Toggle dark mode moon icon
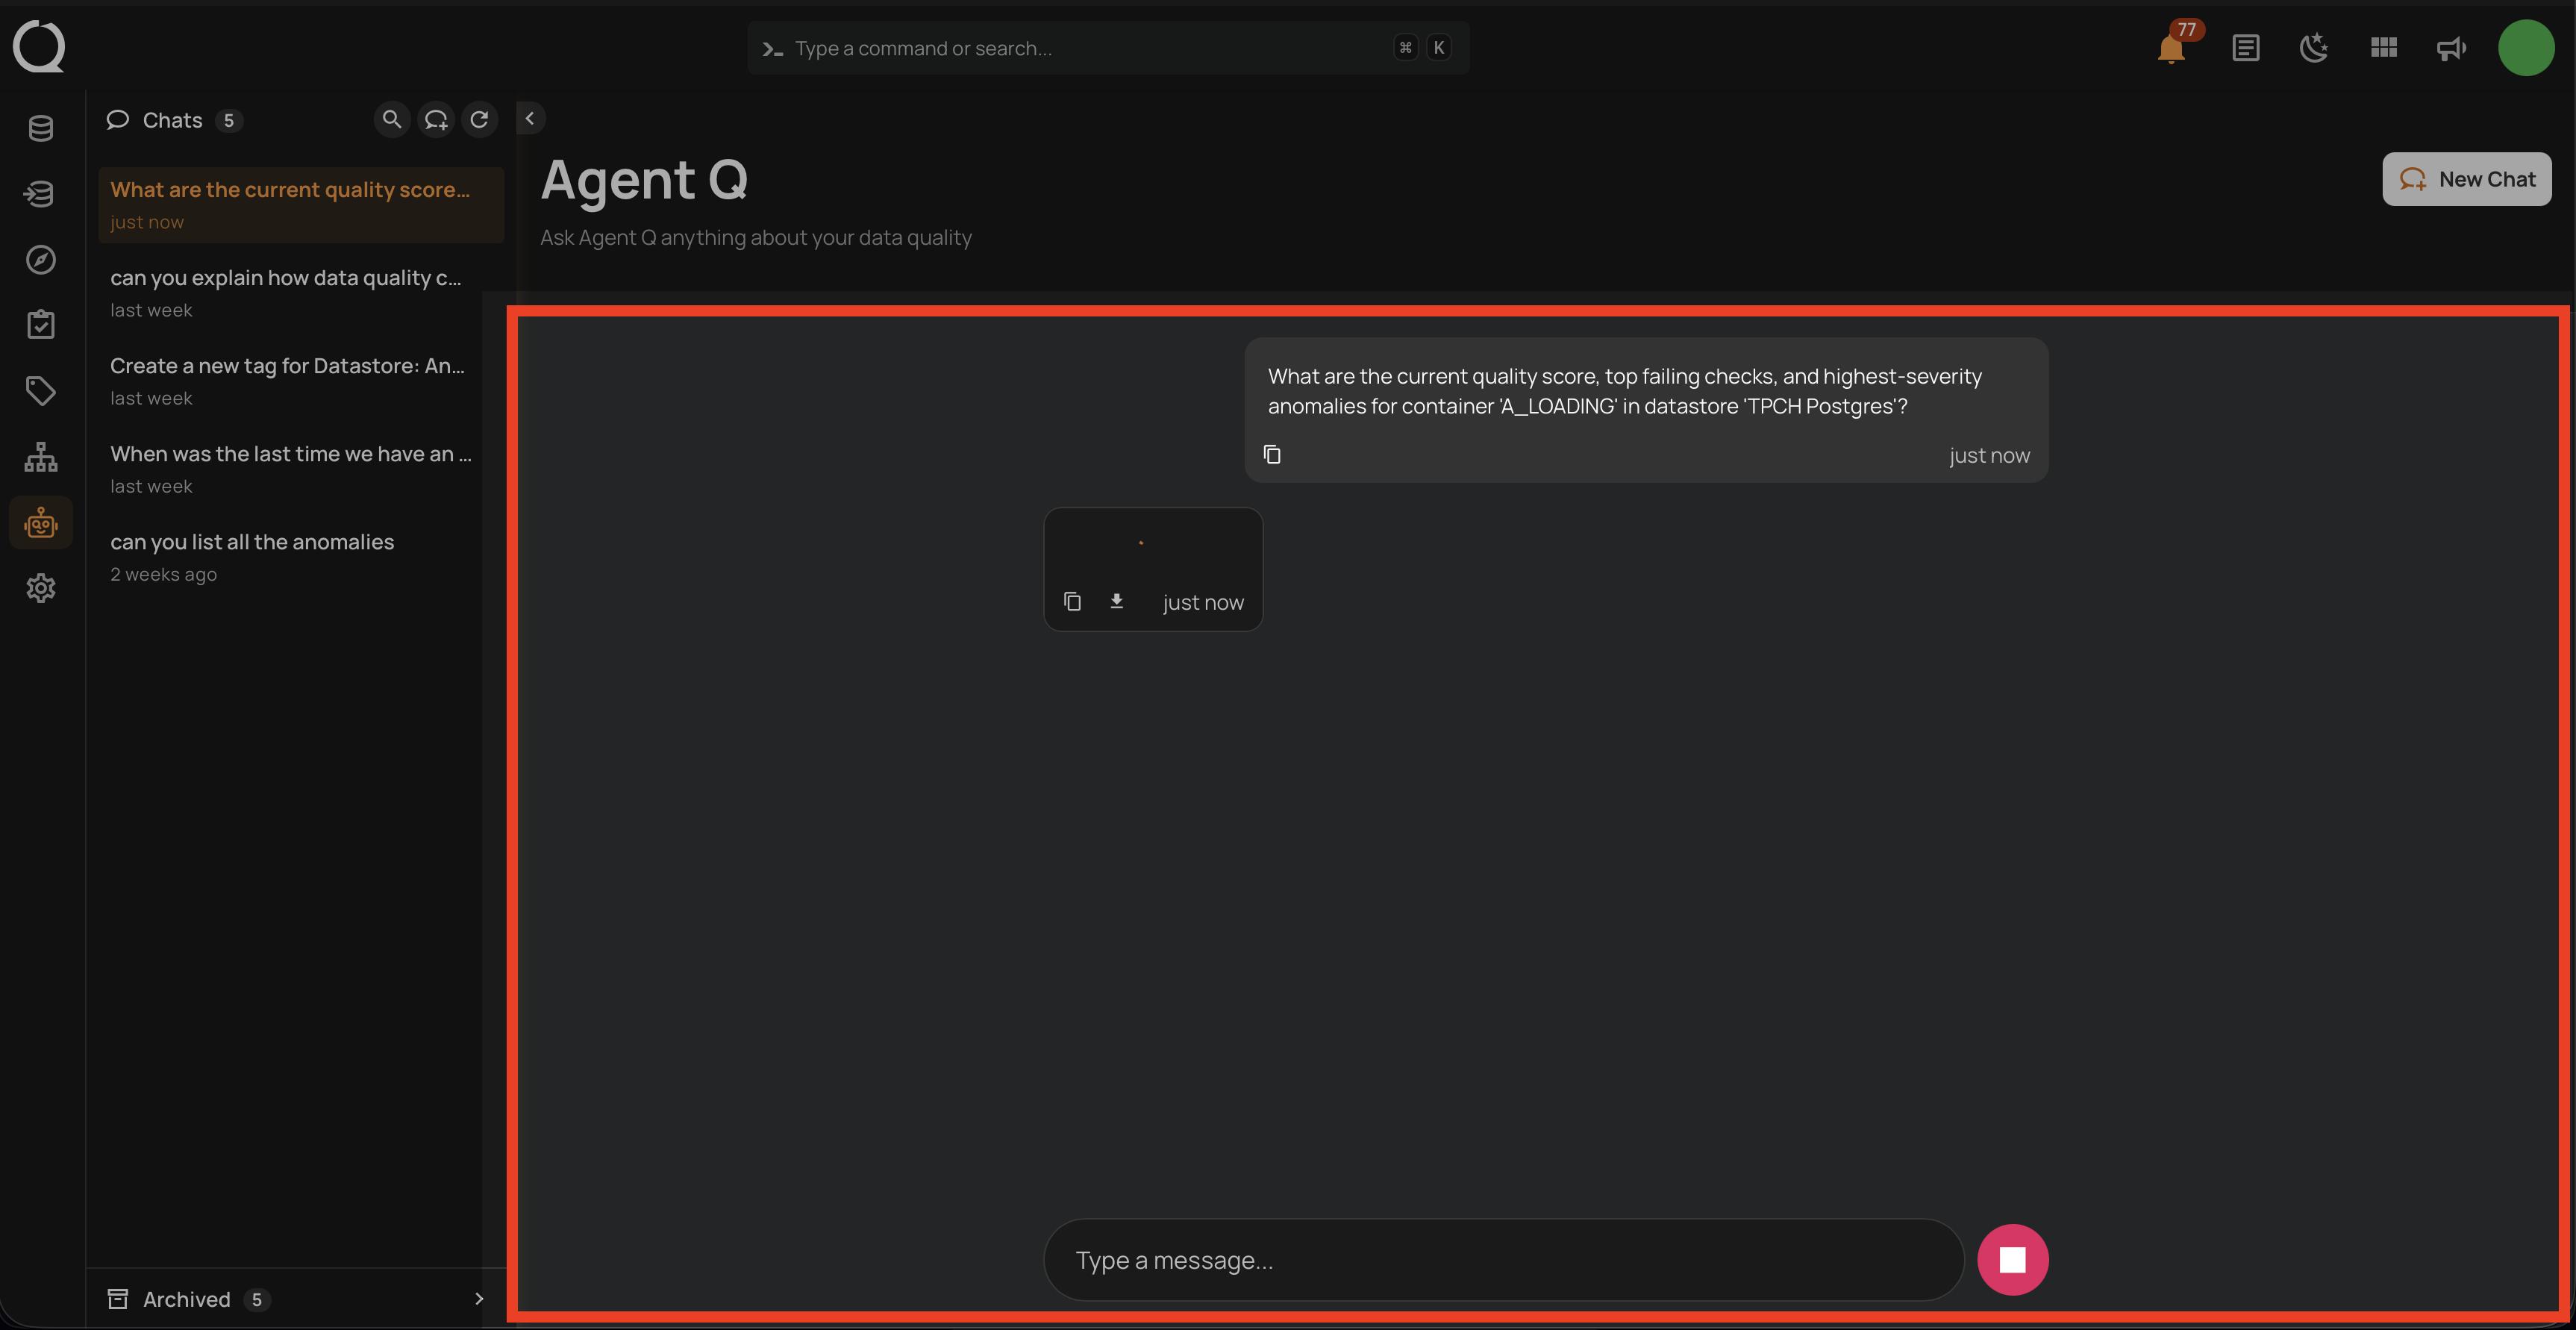2576x1330 pixels. [2314, 48]
